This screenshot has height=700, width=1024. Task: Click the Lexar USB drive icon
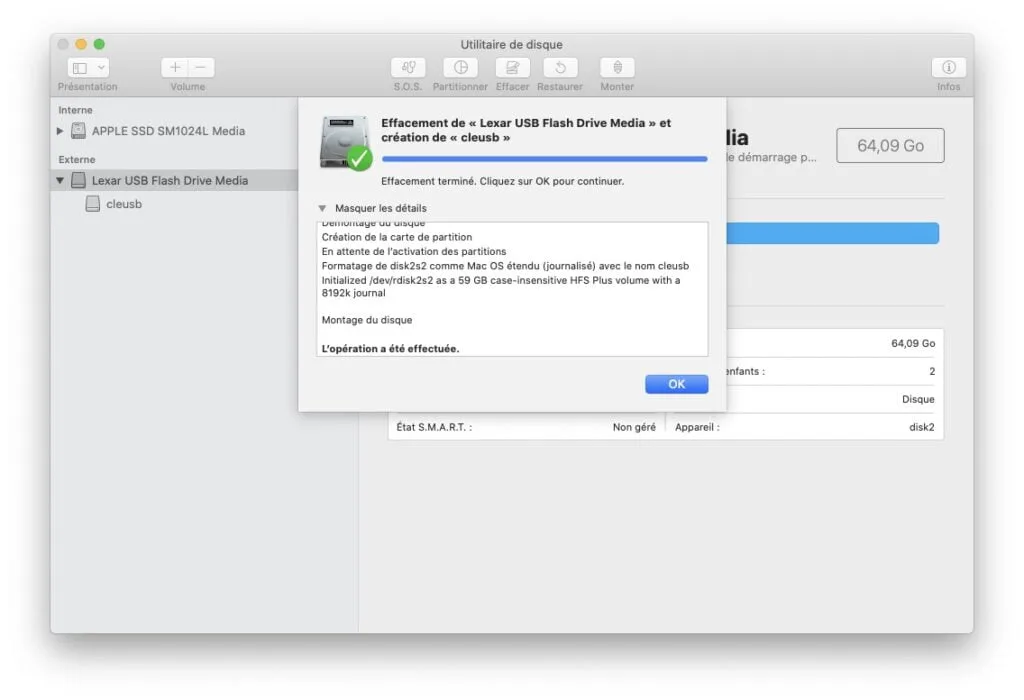pos(78,180)
